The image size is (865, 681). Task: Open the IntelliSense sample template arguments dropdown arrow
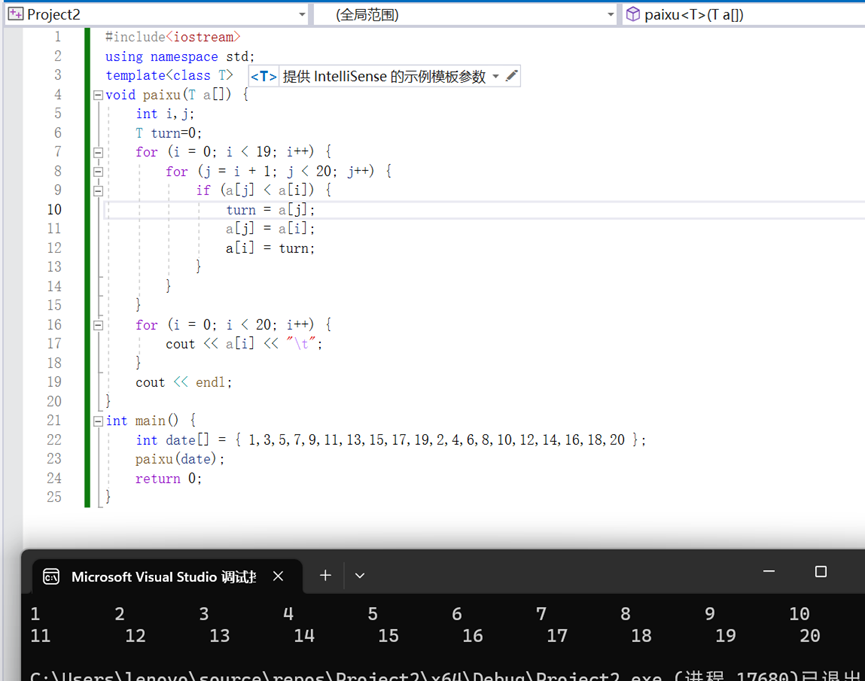tap(495, 76)
